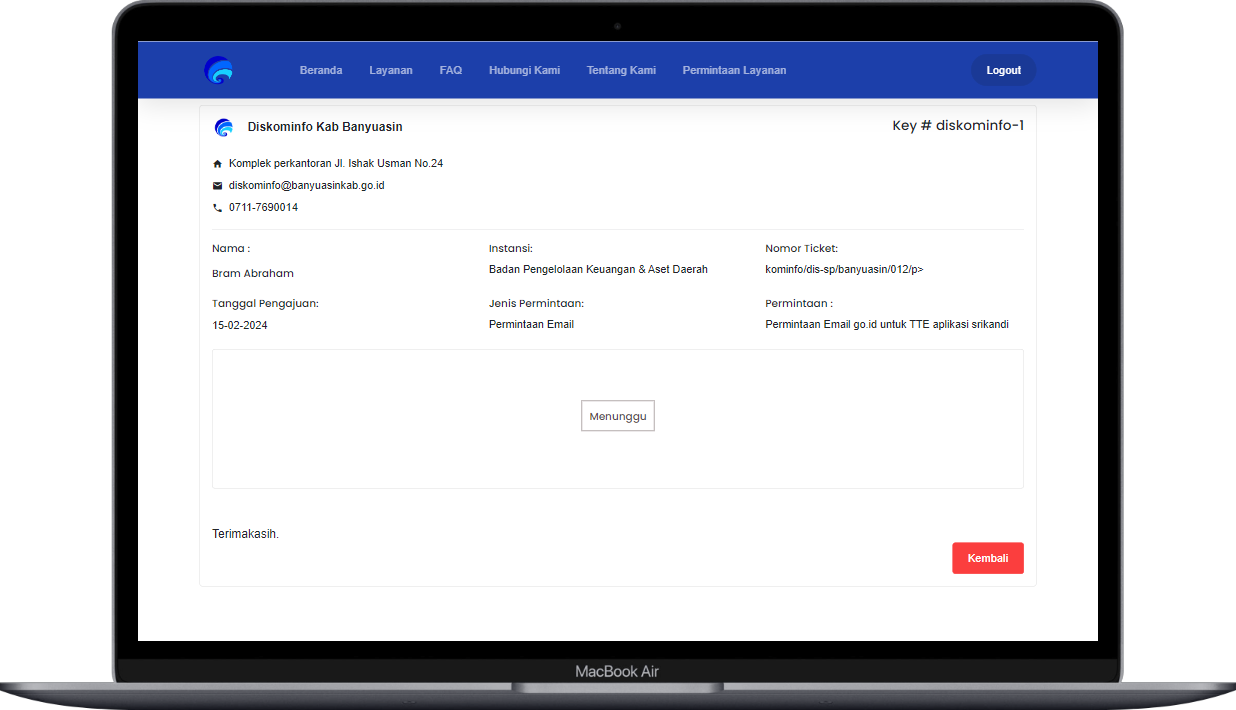Screen dimensions: 1236x710
Task: Click the email envelope icon
Action: point(217,186)
